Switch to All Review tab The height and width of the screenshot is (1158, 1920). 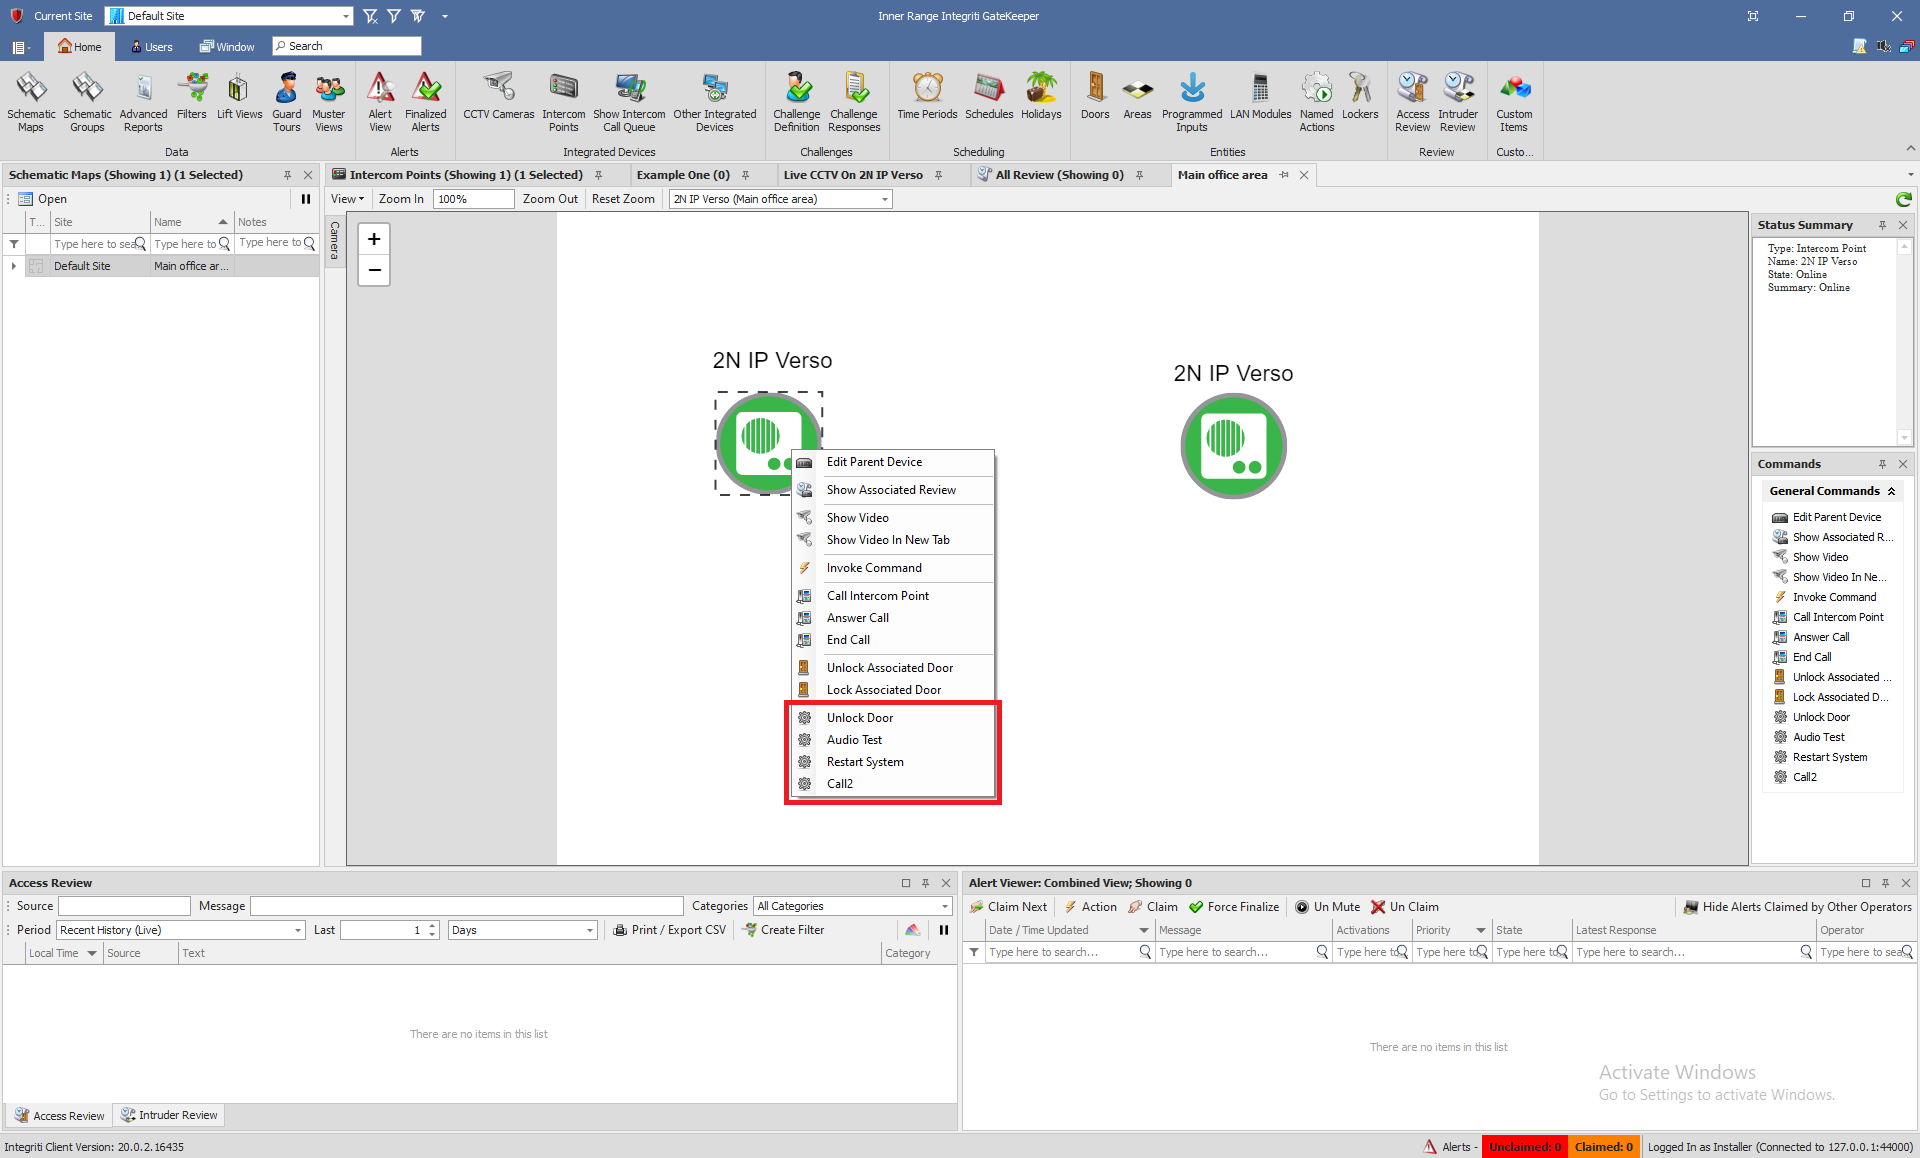coord(1059,175)
